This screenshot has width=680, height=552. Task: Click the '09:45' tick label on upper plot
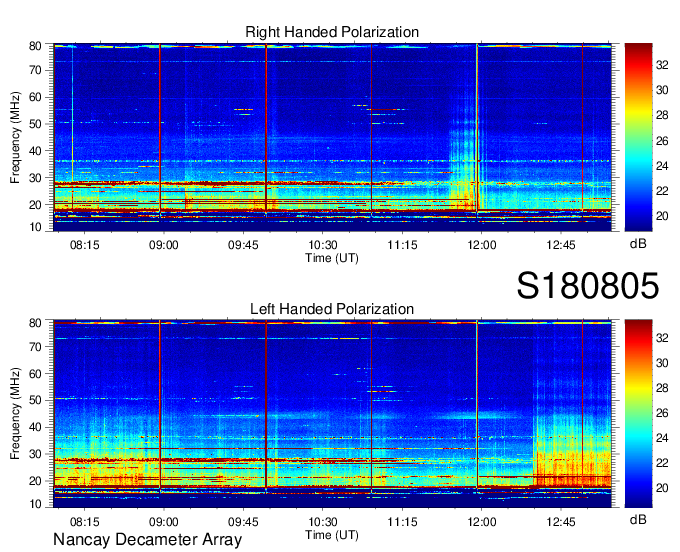243,245
